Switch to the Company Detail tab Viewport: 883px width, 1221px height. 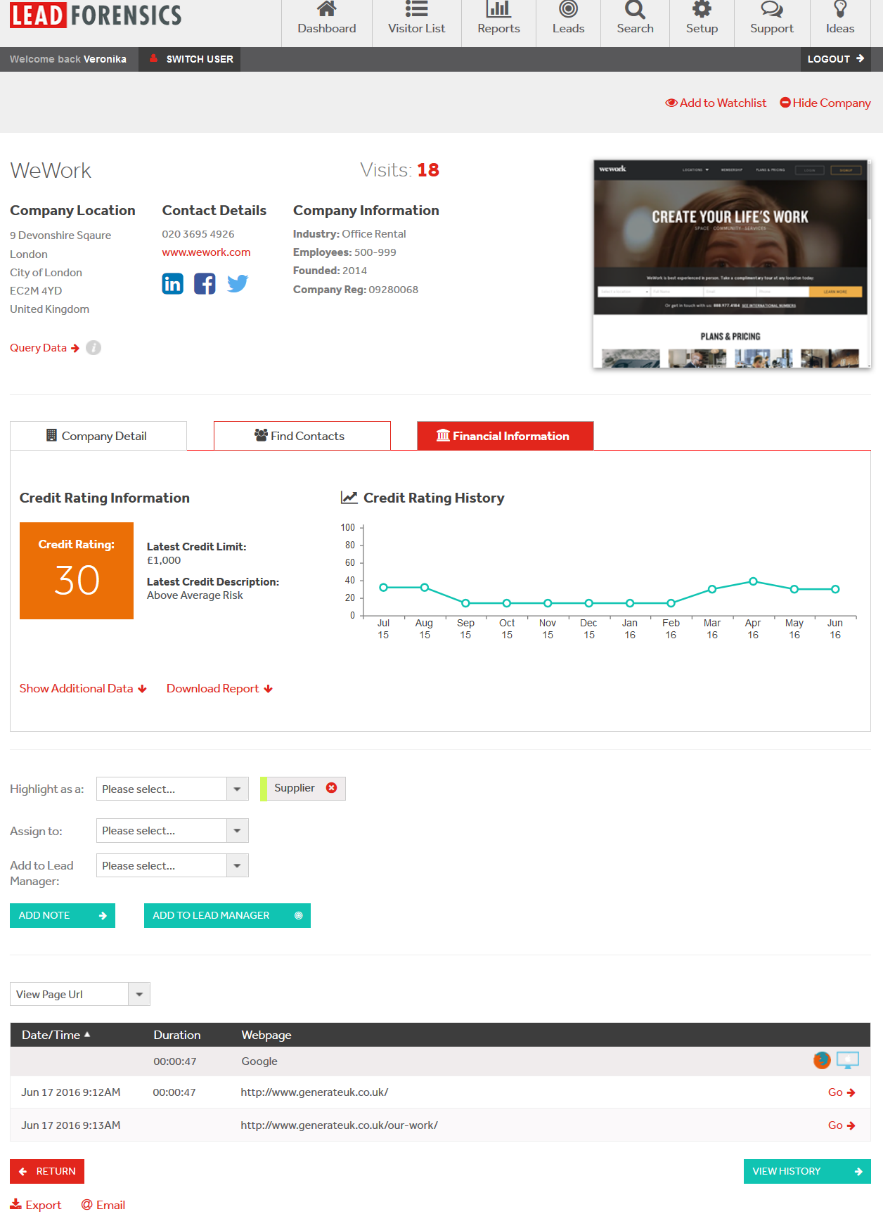click(x=98, y=436)
